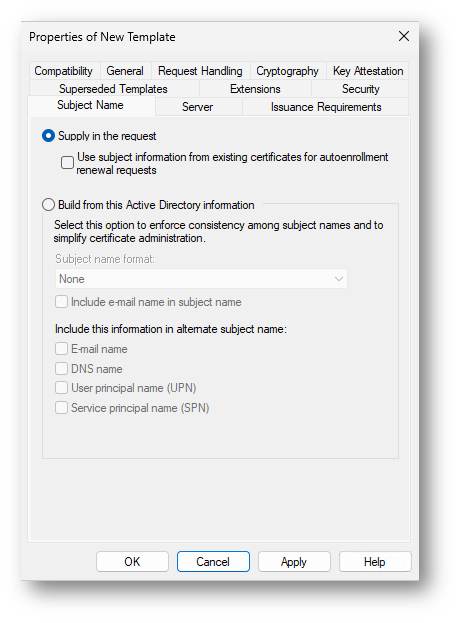This screenshot has height=623, width=461.
Task: Go to the Cryptography tab
Action: click(x=287, y=71)
